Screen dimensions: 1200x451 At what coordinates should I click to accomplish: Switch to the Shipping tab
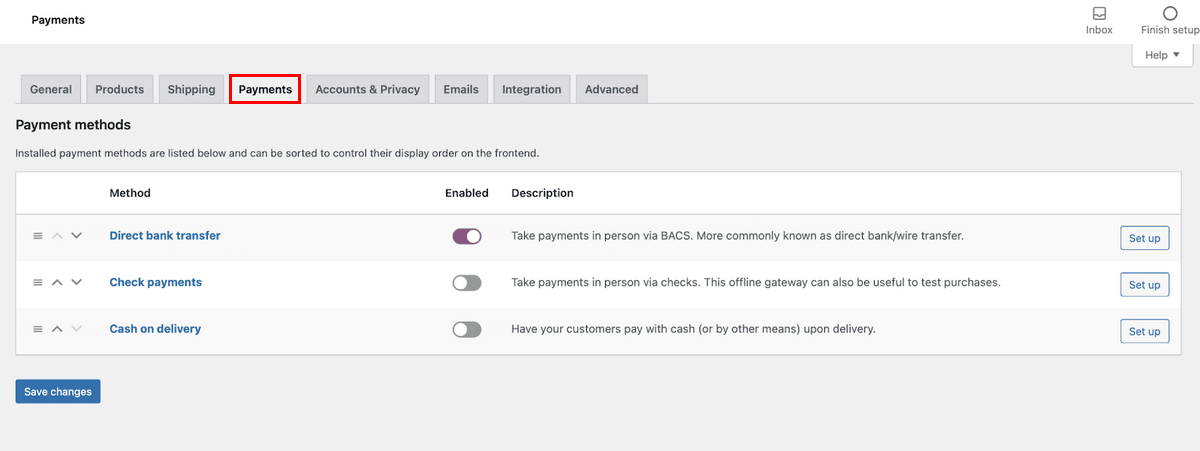coord(191,89)
